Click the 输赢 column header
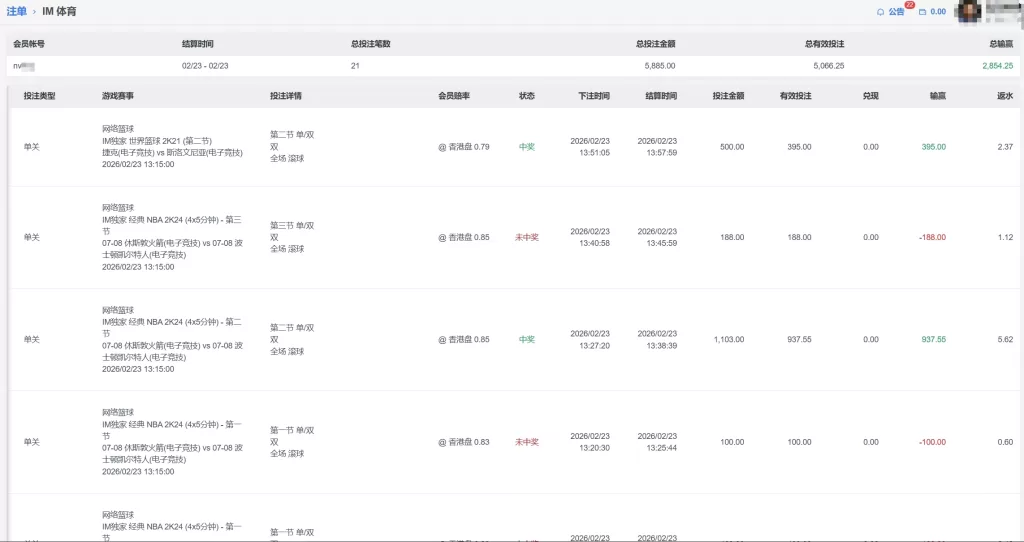Viewport: 1024px width, 542px height. point(937,96)
